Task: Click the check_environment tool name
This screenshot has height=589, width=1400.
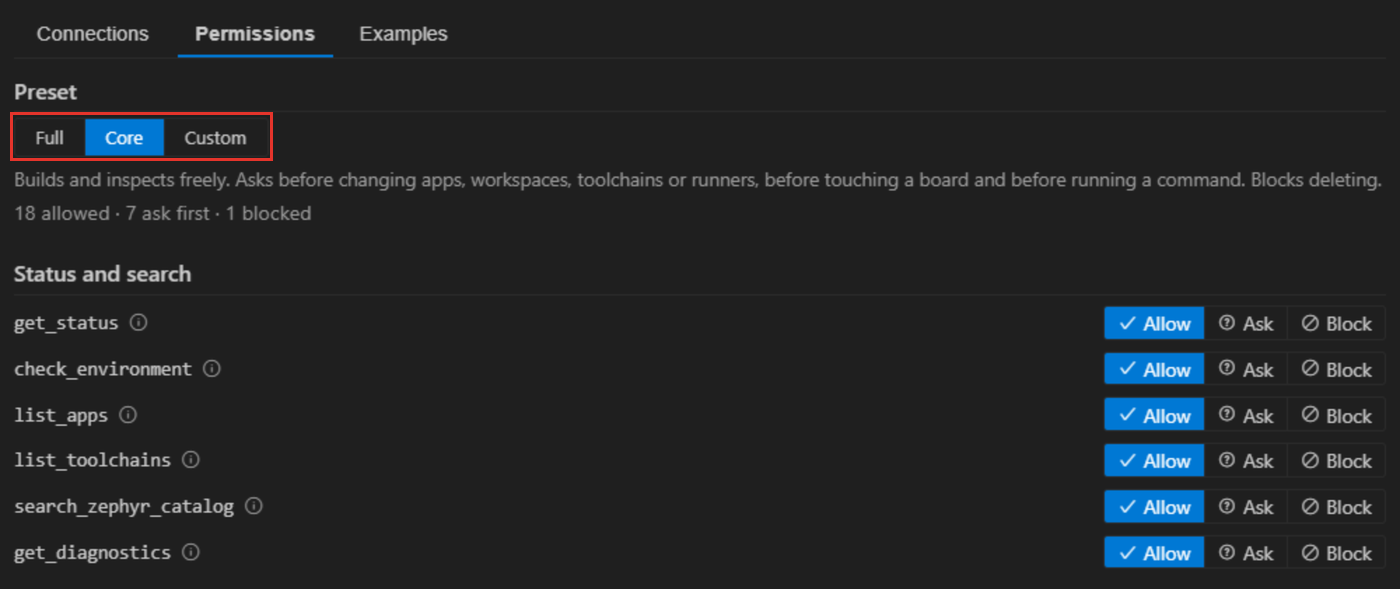Action: pos(103,368)
